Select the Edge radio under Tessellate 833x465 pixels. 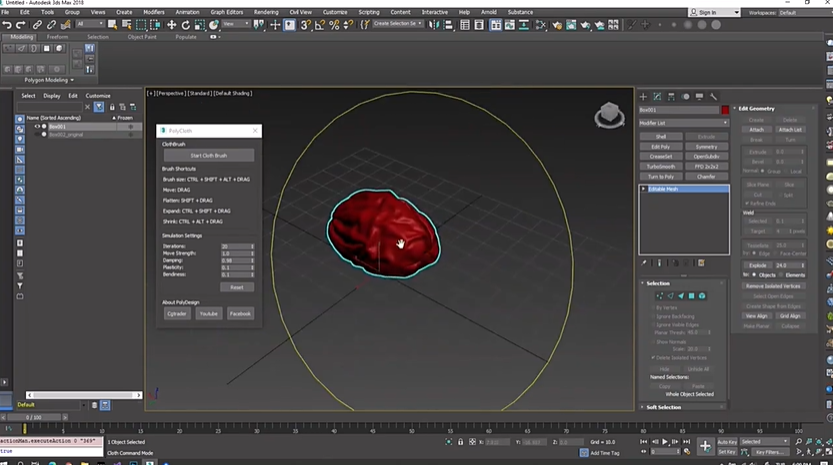754,253
